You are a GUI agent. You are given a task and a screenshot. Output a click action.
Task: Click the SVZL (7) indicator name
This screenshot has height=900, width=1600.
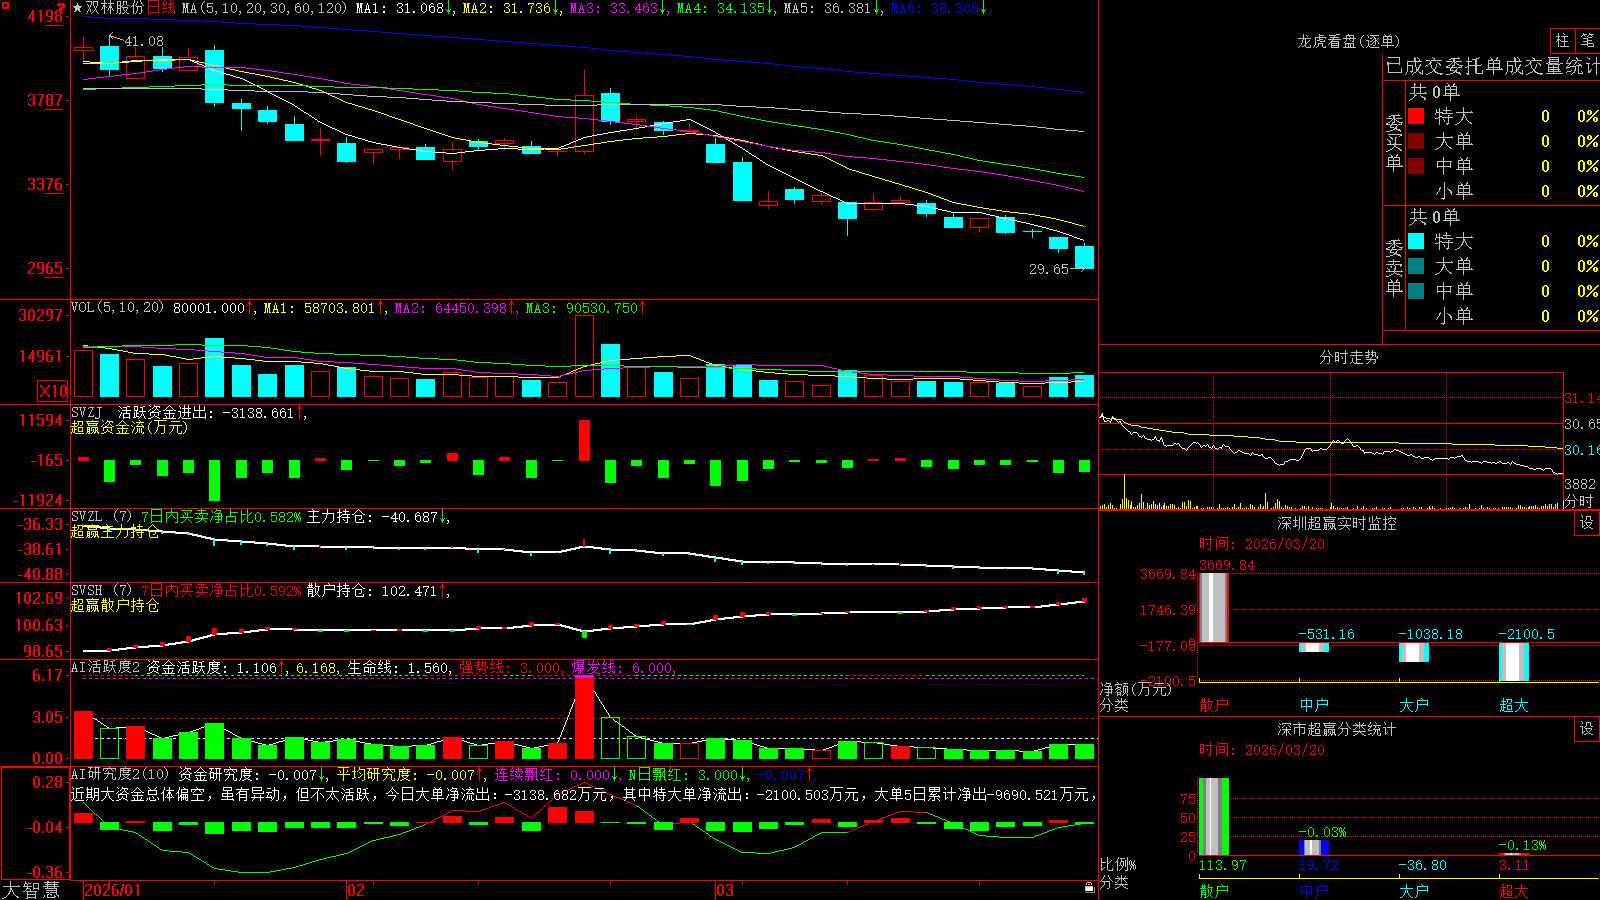101,517
